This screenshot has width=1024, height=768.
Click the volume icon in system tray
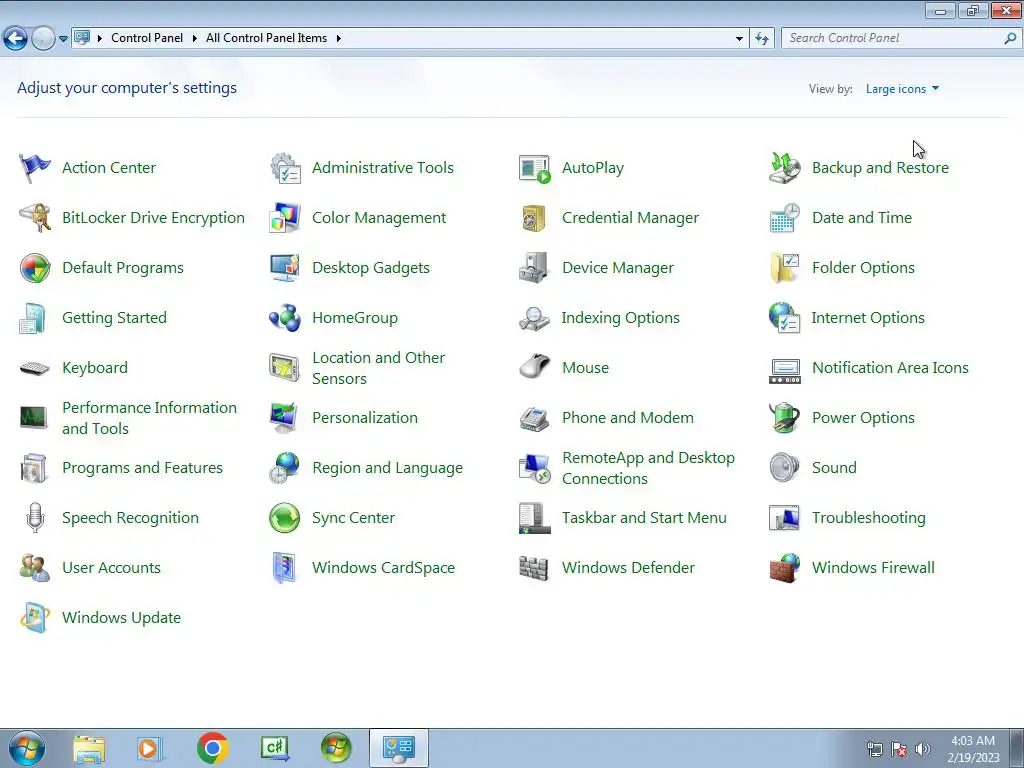[923, 749]
